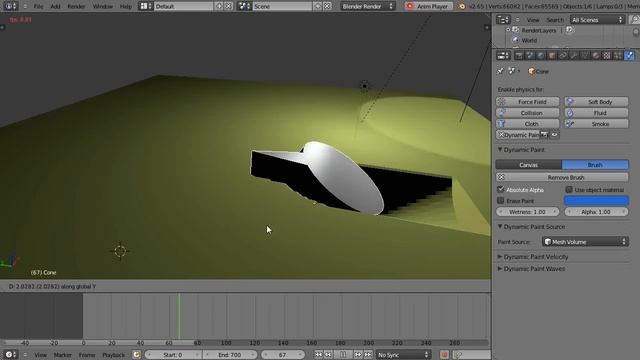Switch to the Particles properties tab
640x360 pixels.
coord(618,55)
